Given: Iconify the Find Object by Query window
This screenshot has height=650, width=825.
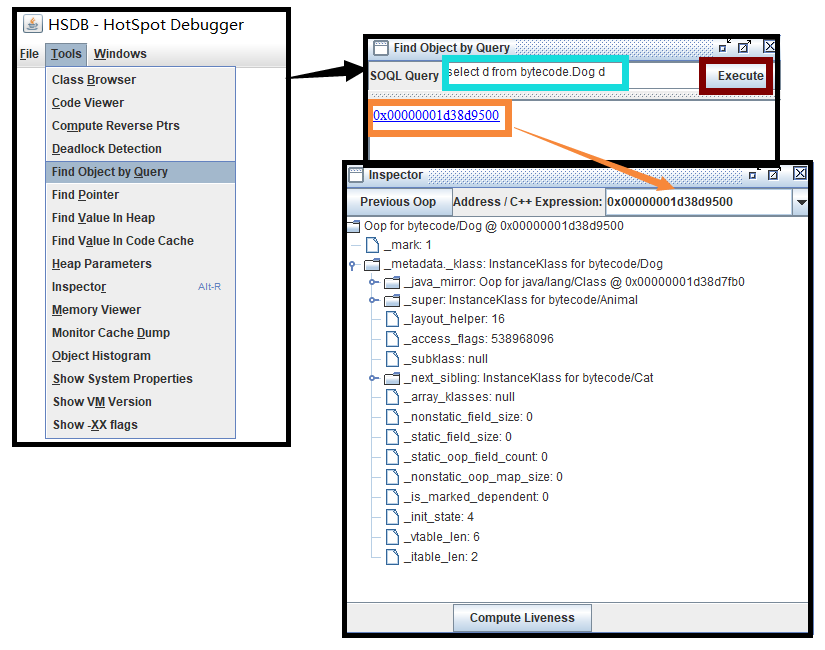Looking at the screenshot, I should [724, 46].
